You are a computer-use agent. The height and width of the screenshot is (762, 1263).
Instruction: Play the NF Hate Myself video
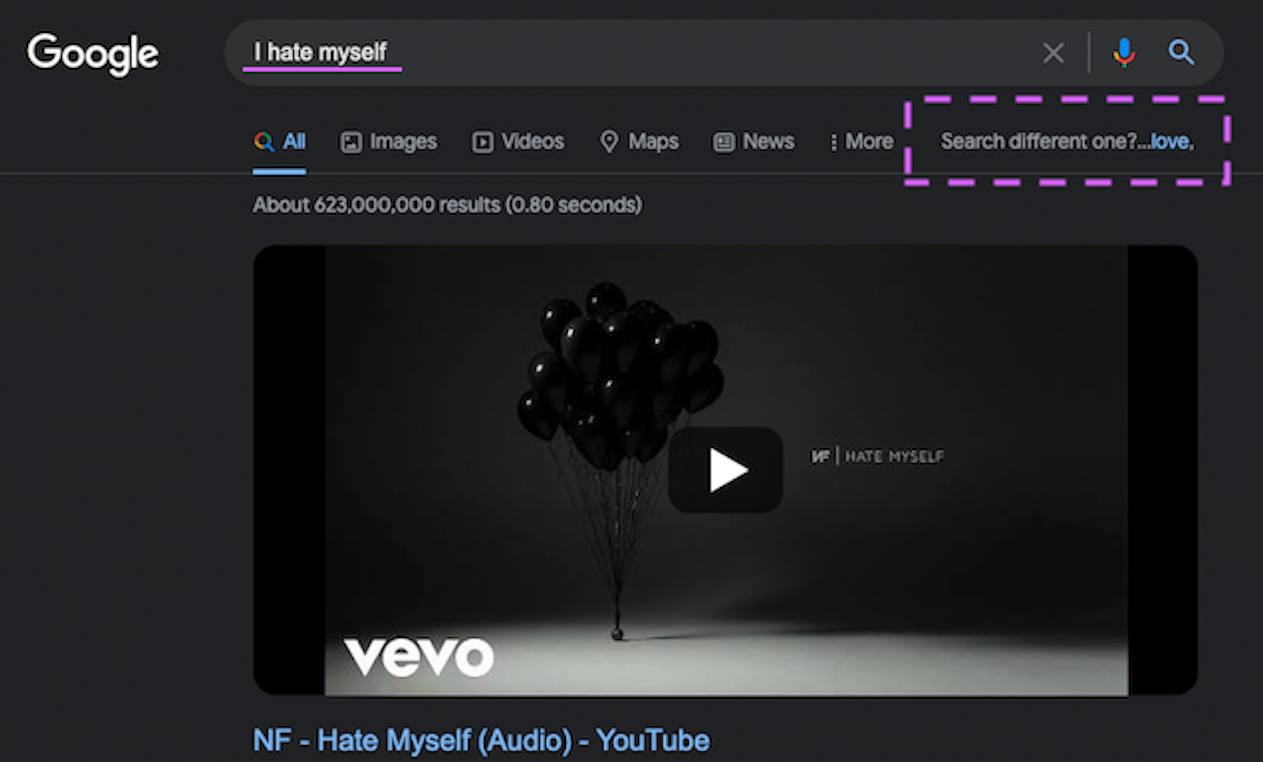[726, 470]
